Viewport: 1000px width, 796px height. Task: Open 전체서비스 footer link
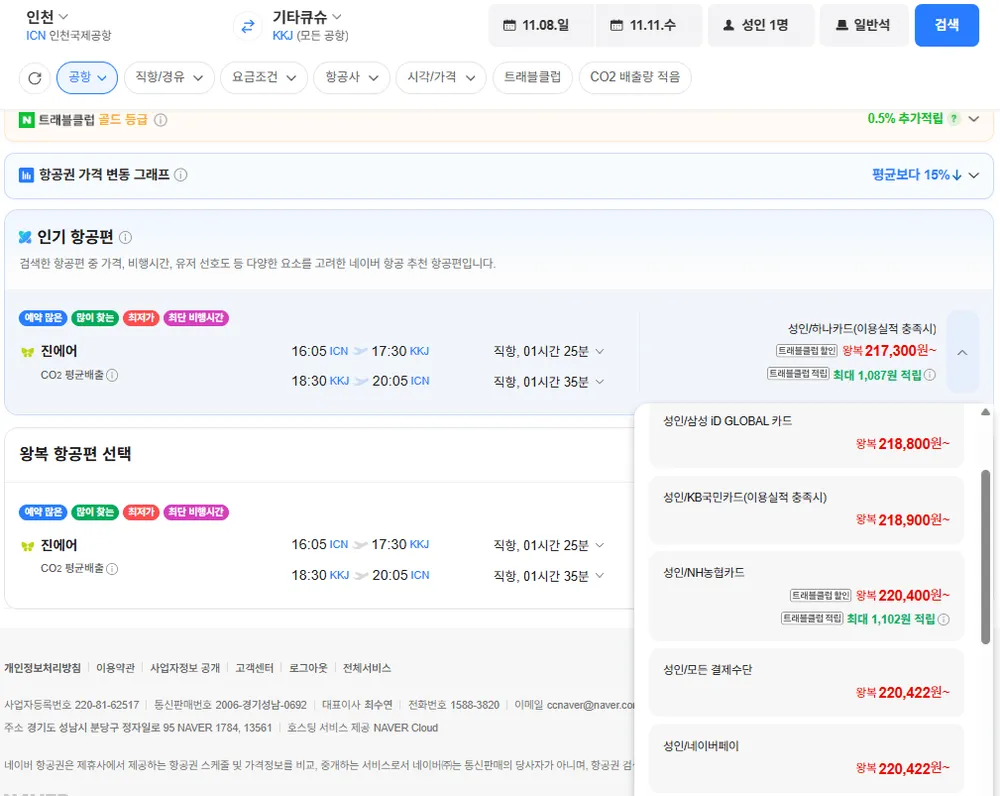pos(367,668)
